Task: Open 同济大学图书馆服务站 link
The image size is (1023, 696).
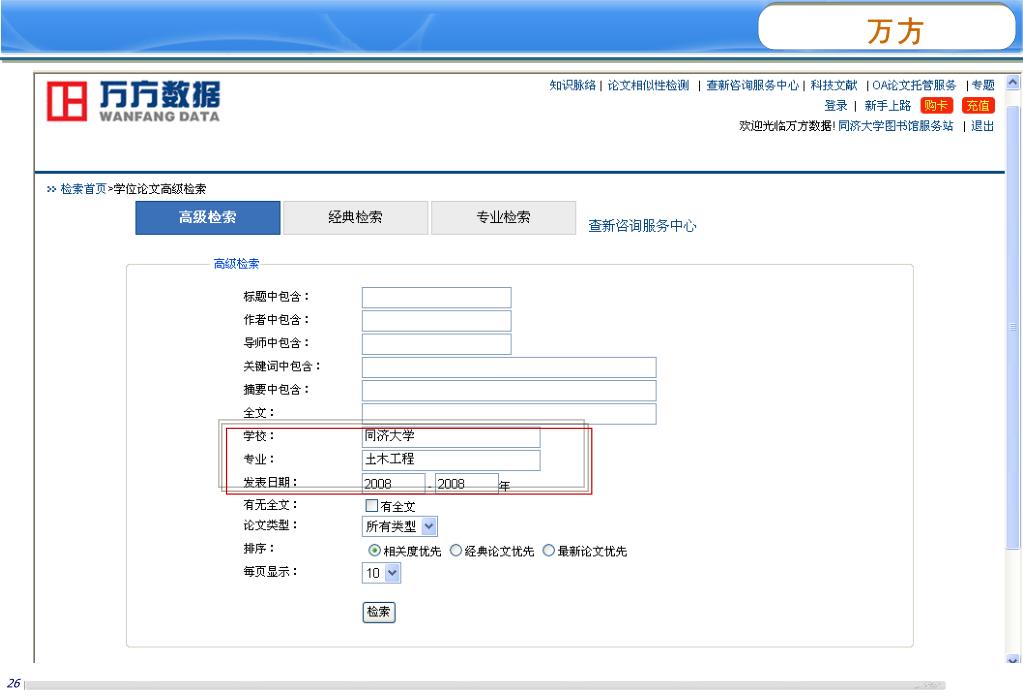Action: coord(895,126)
